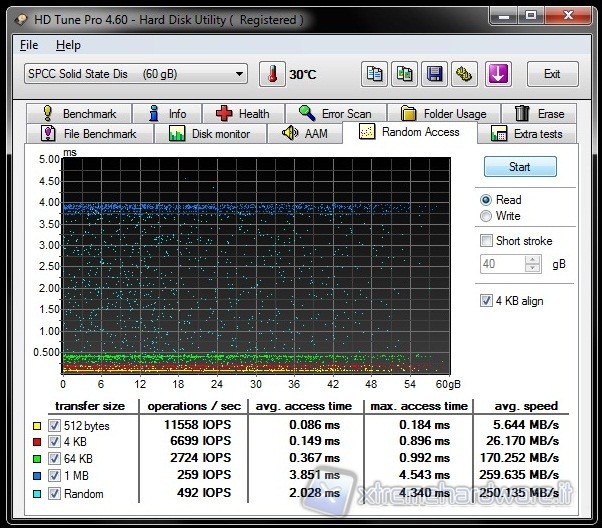Click the blue 1 MB color swatch

pos(38,476)
